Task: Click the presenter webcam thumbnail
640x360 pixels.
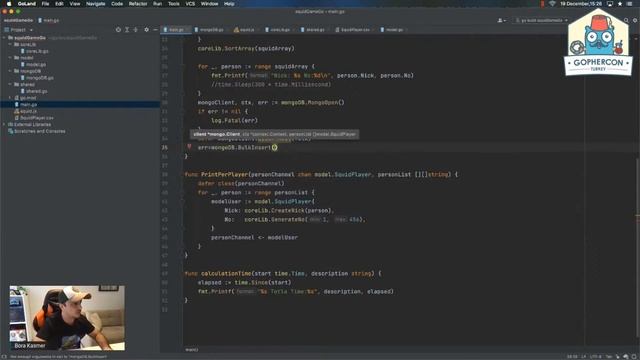Action: (x=67, y=318)
